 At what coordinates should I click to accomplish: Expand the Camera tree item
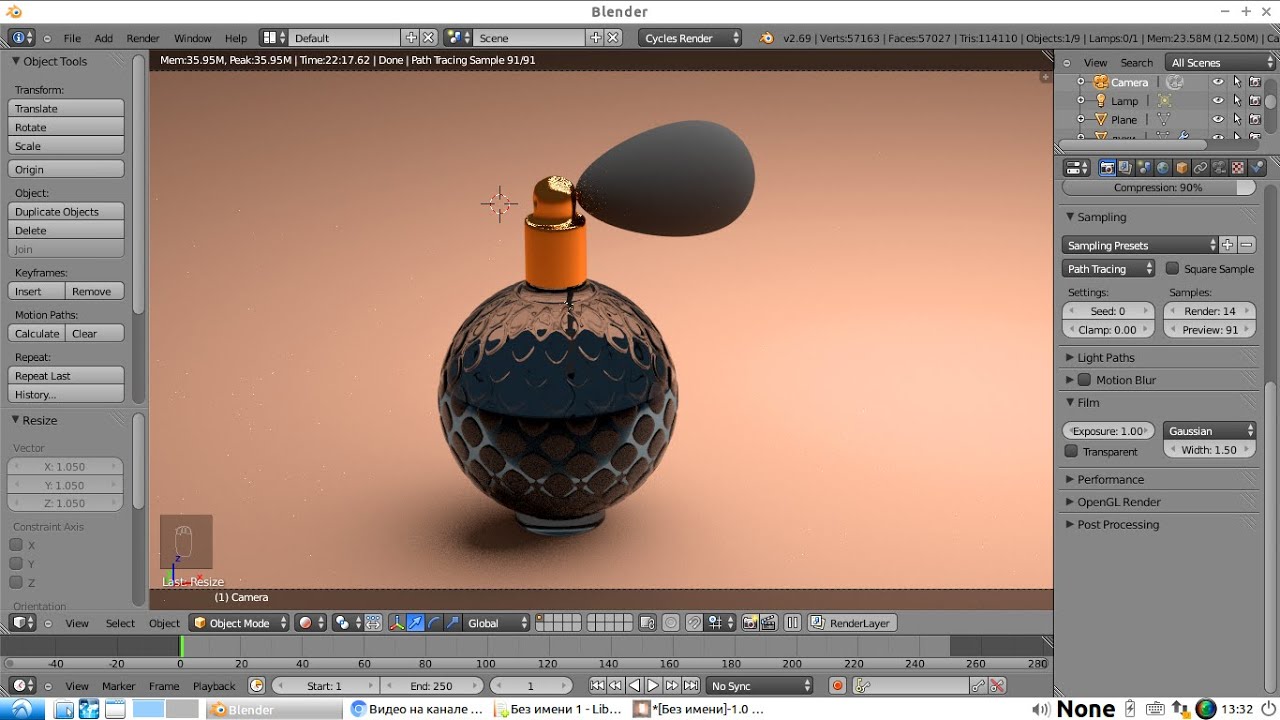(1080, 82)
